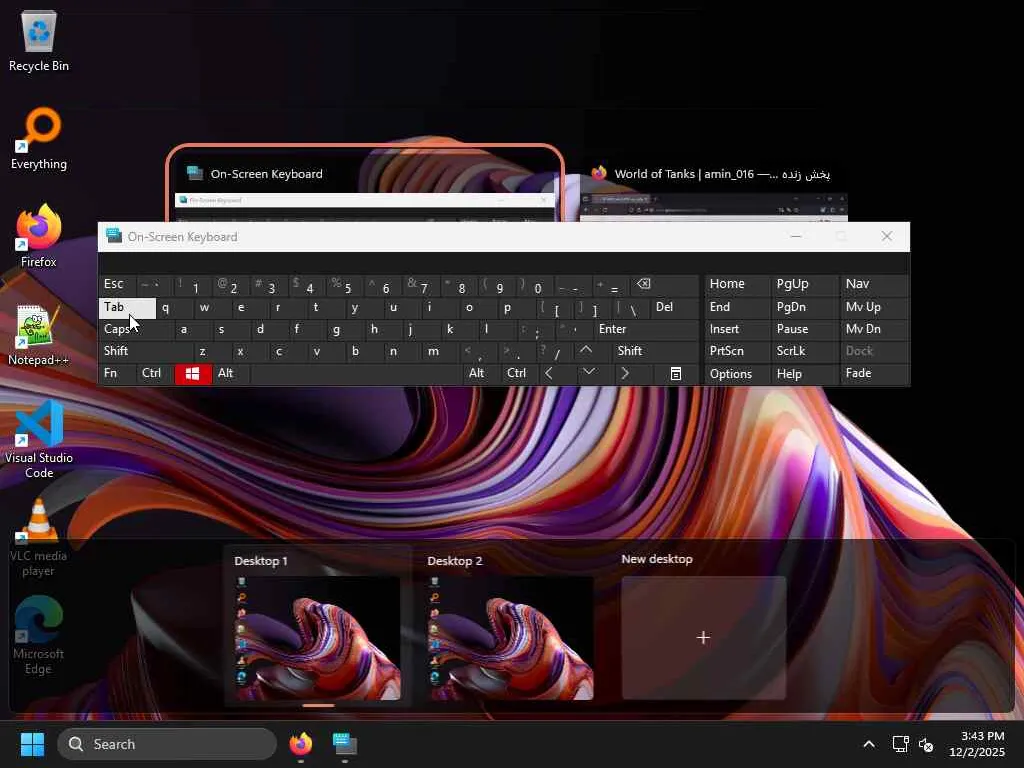The width and height of the screenshot is (1024, 768).
Task: Toggle the Fn key
Action: click(x=117, y=374)
